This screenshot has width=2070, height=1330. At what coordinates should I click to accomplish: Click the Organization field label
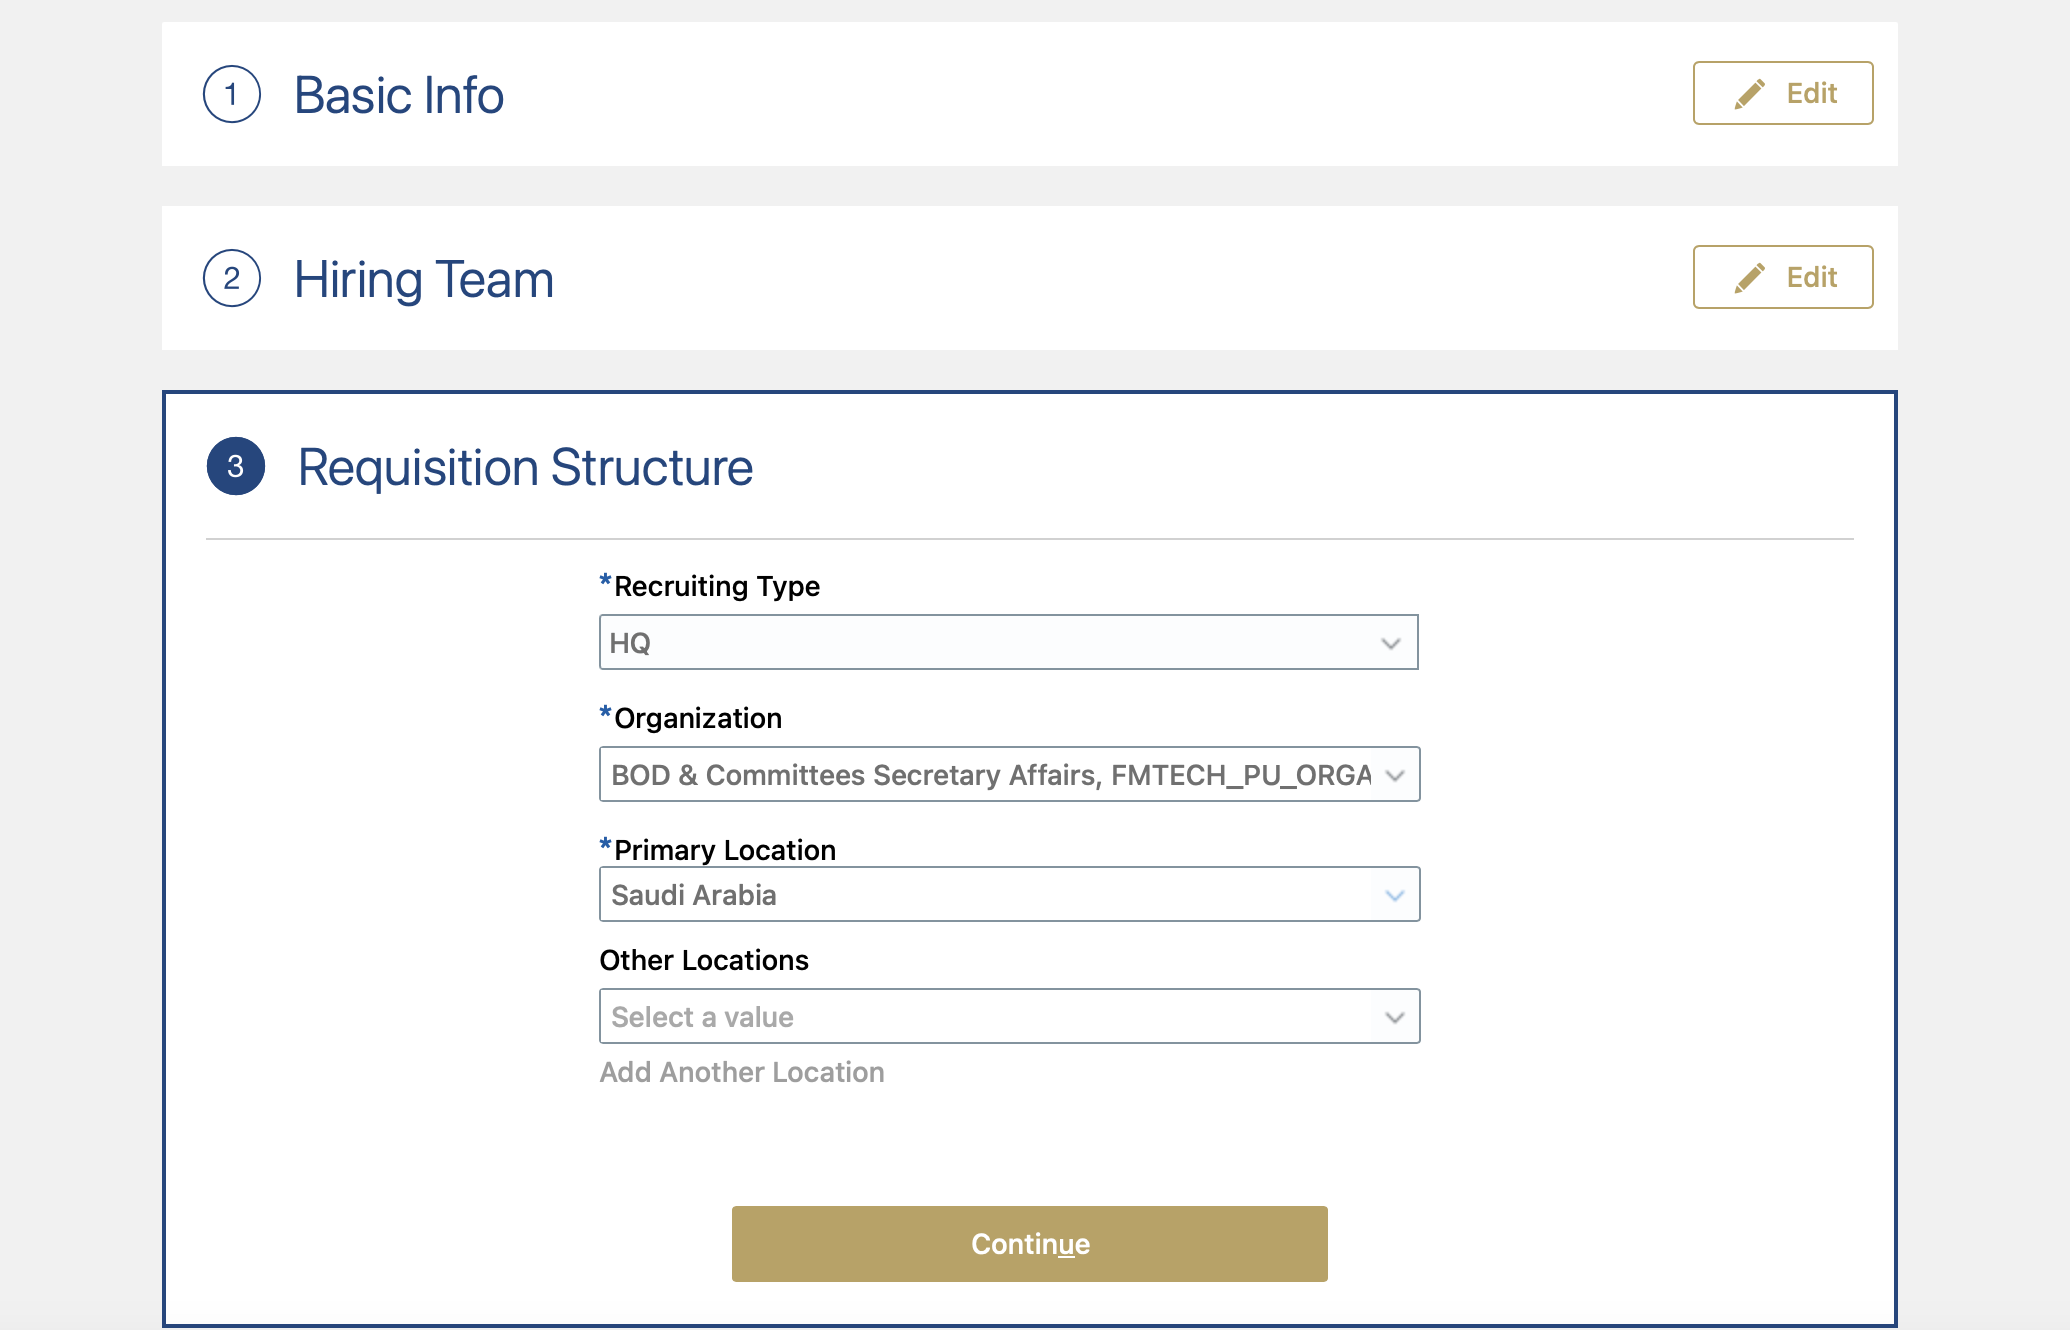tap(697, 718)
